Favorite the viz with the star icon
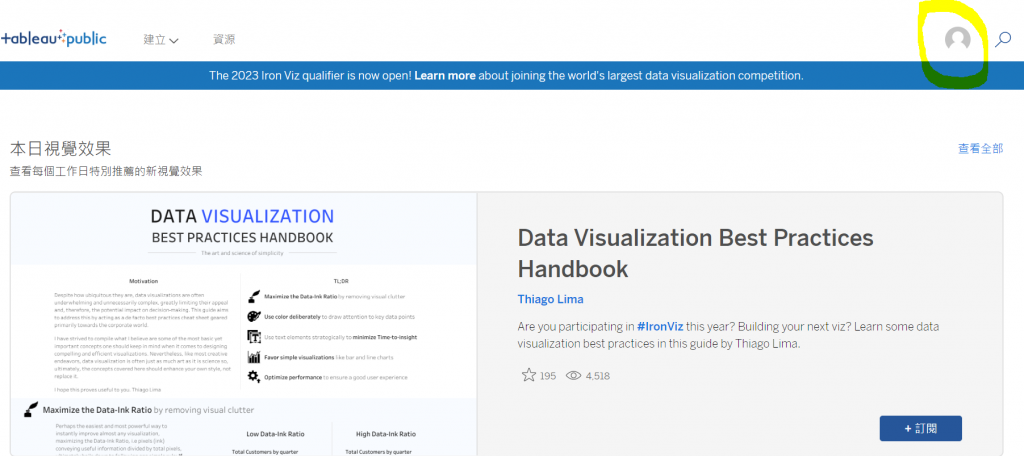The width and height of the screenshot is (1024, 456). tap(528, 375)
